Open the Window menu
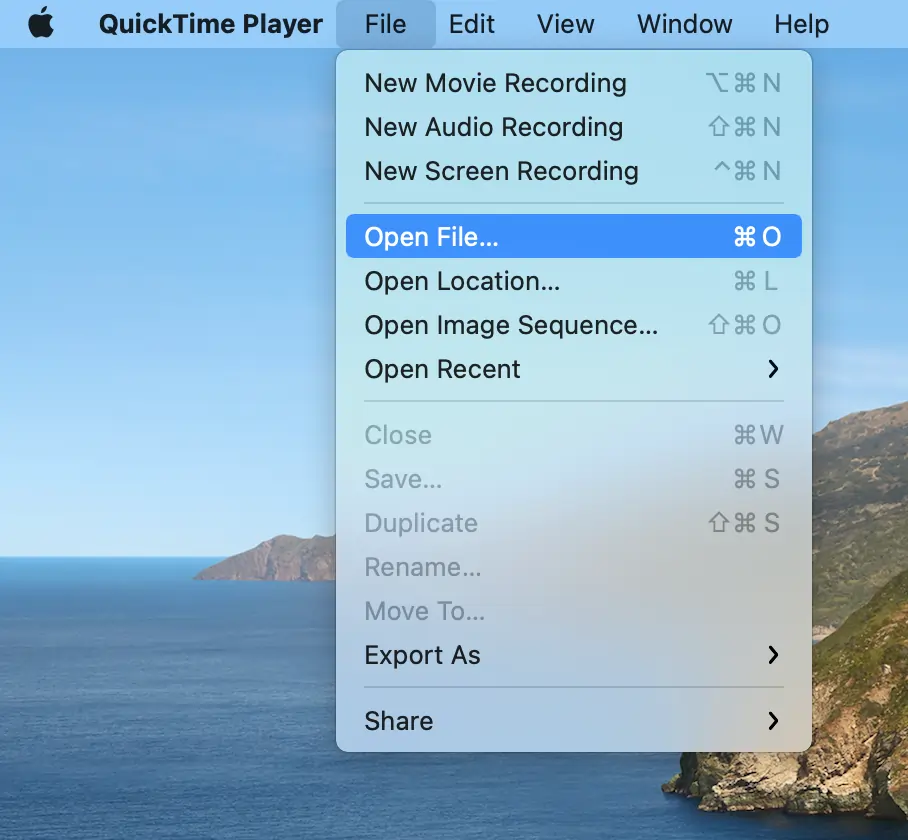This screenshot has width=908, height=840. click(x=684, y=24)
